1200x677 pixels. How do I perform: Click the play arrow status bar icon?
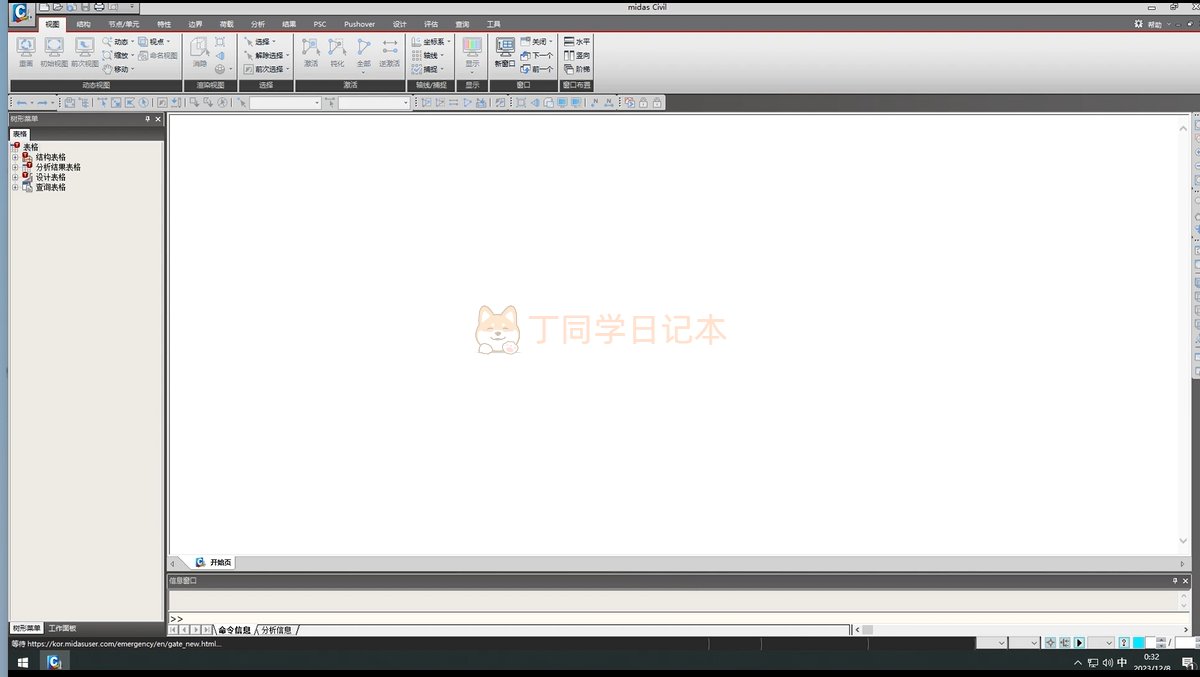pos(1079,642)
